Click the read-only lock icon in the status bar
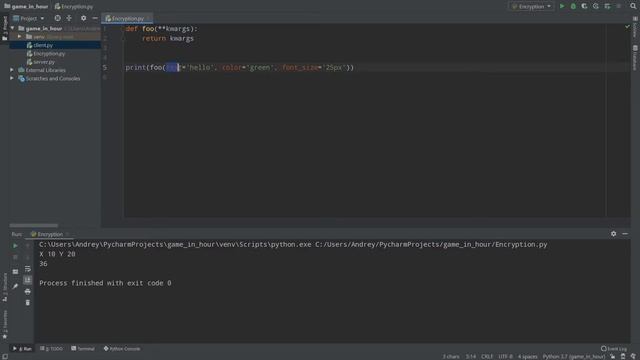This screenshot has height=360, width=640. 613,356
